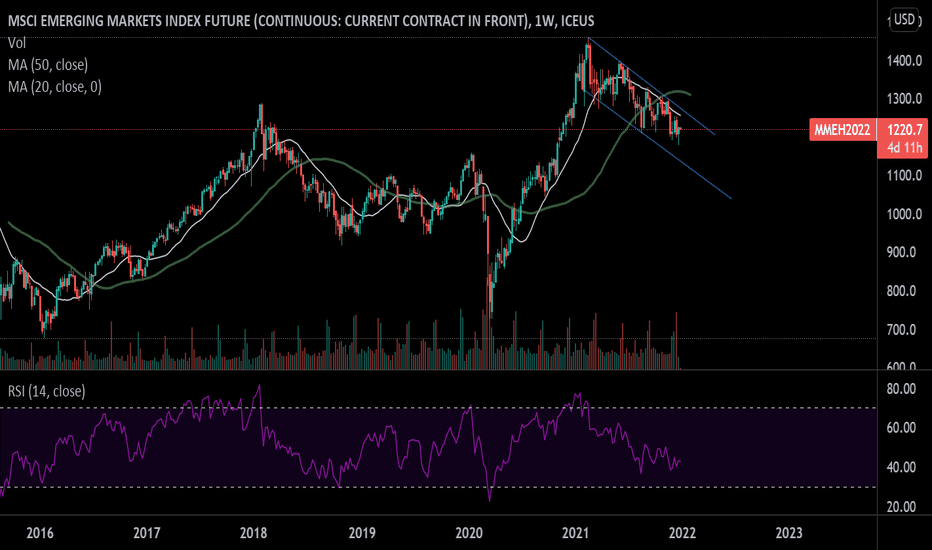Click the MMEH2022 contract label

(x=842, y=130)
